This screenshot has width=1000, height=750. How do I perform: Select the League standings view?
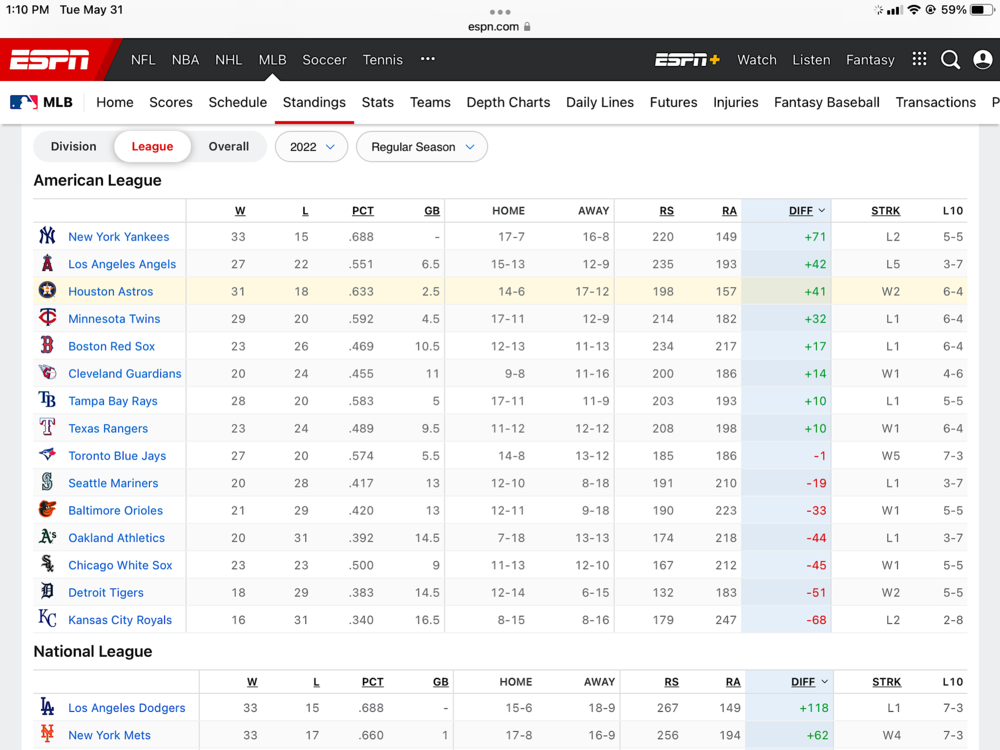click(x=152, y=147)
